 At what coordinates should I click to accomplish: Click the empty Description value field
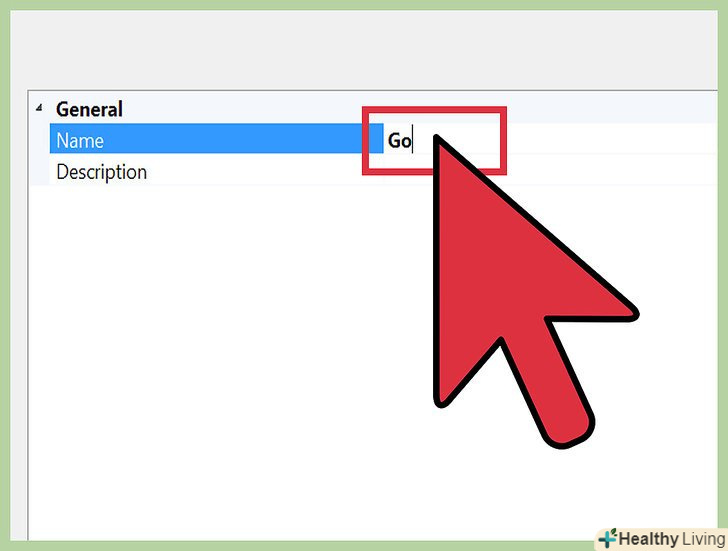tap(550, 172)
